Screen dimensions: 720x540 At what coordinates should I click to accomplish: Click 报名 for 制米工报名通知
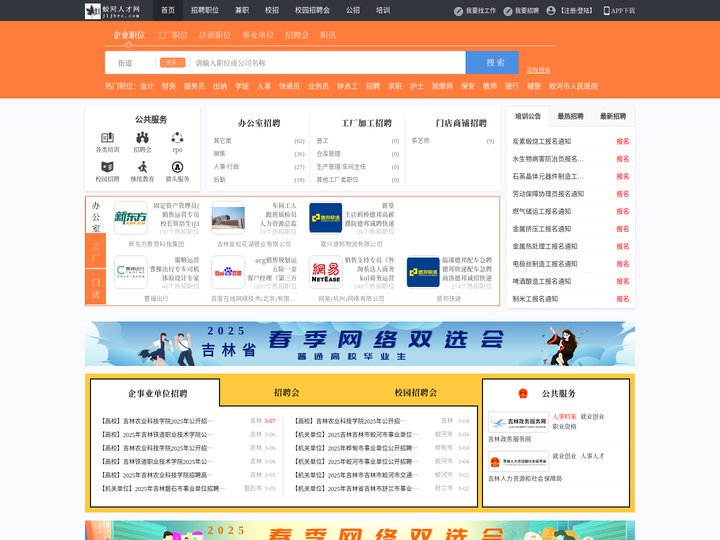[623, 299]
